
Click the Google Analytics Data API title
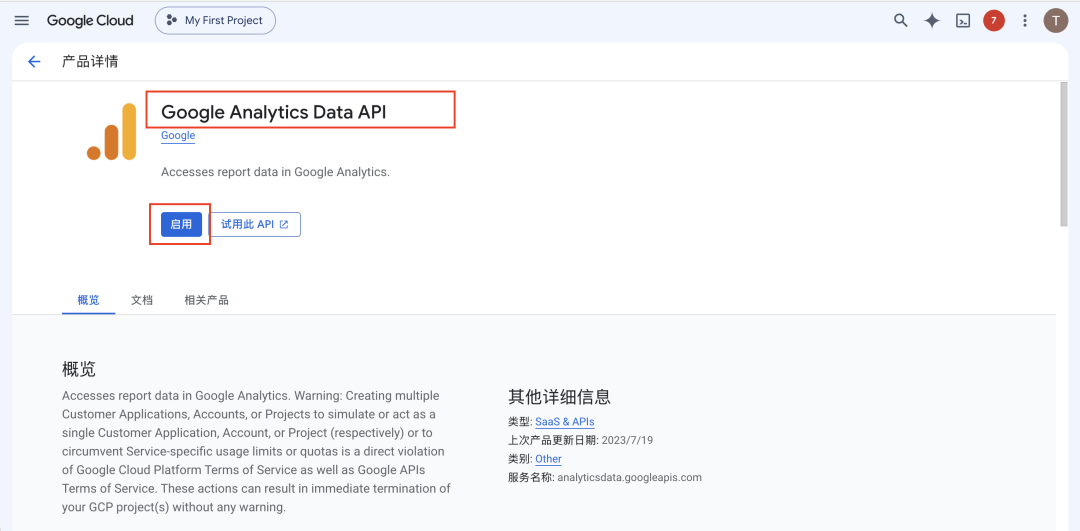(x=273, y=112)
